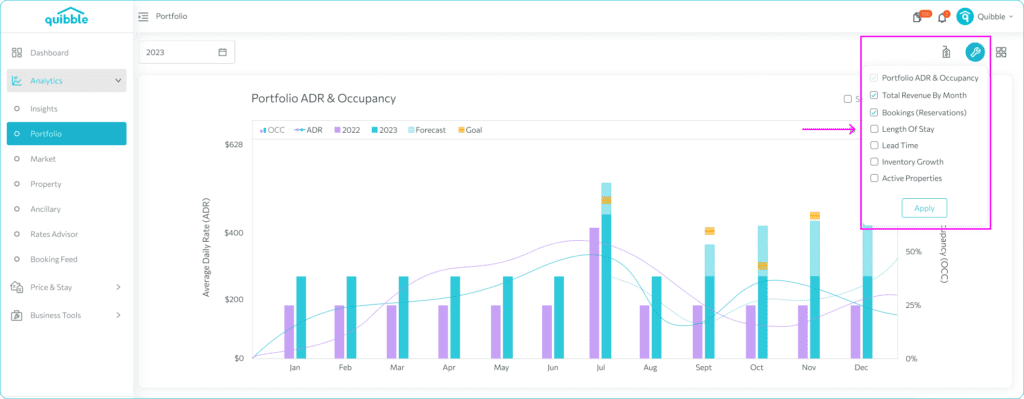Select Portfolio in sidebar
This screenshot has height=399, width=1024.
click(67, 133)
